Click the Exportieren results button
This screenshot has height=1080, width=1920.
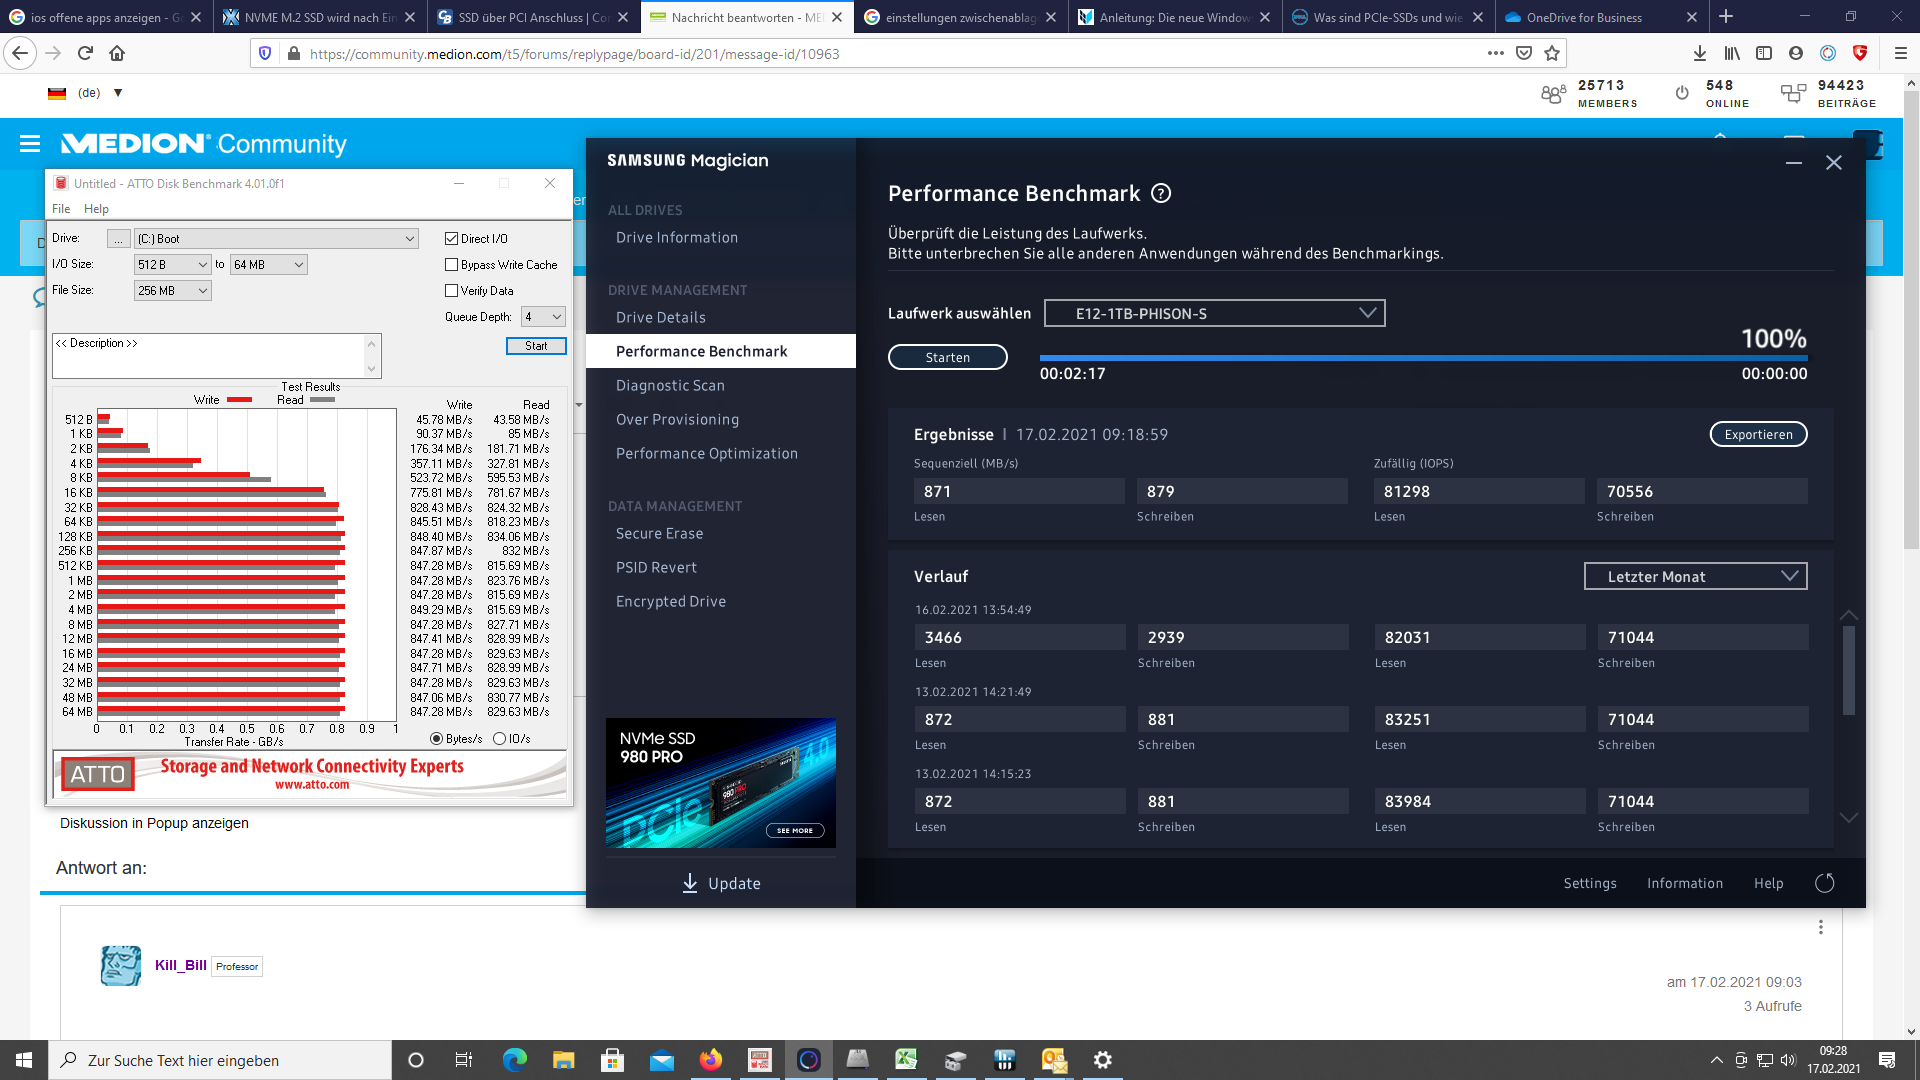tap(1758, 435)
